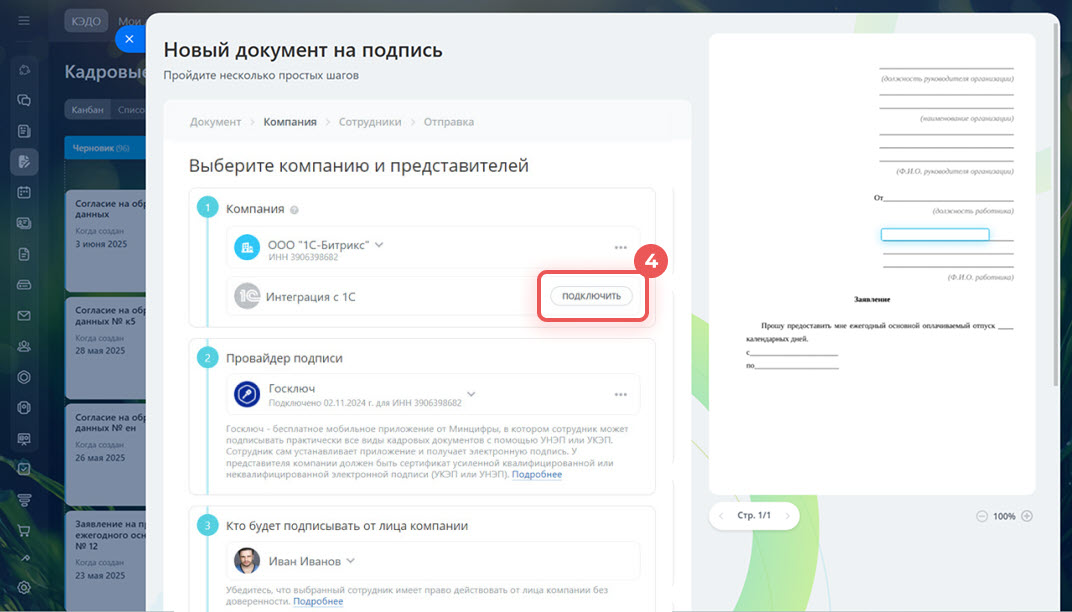Screen dimensions: 1072x612
Task: Open the document signing icon in sidebar
Action: pos(24,162)
